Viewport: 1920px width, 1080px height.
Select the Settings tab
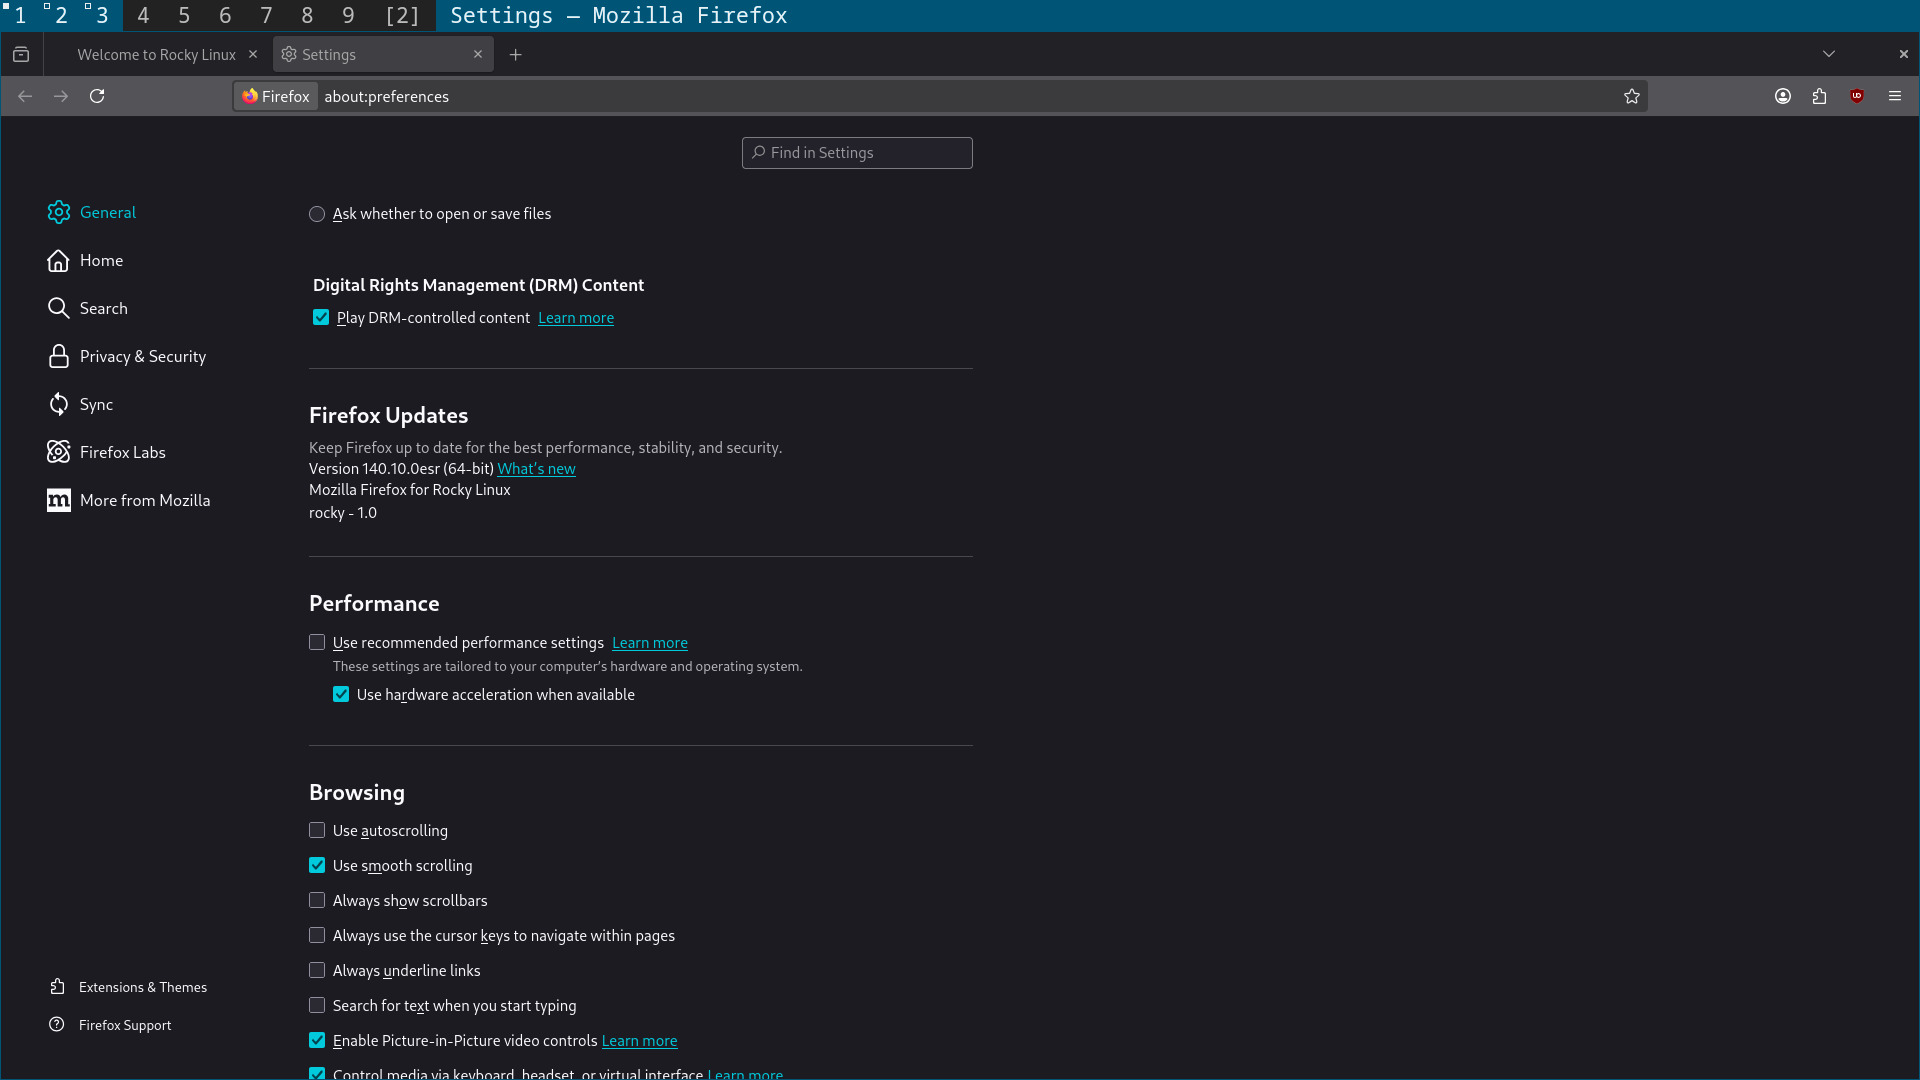pos(383,54)
